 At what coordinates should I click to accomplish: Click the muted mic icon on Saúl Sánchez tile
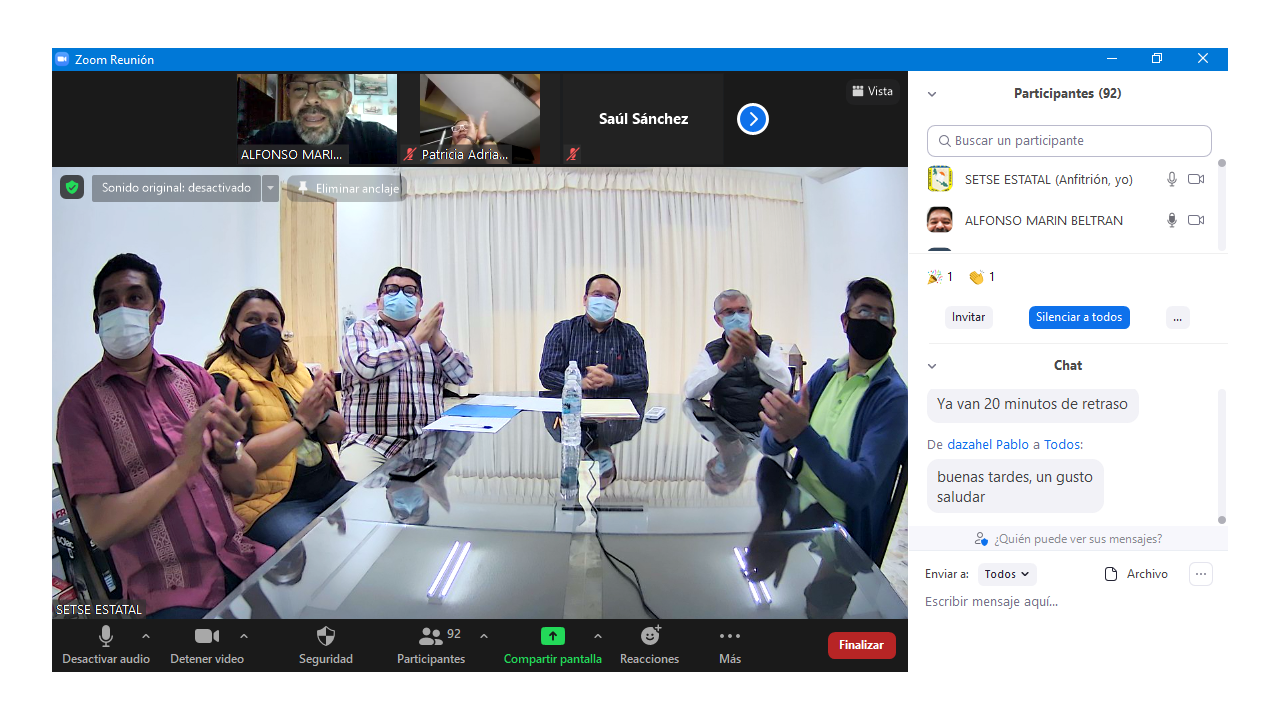click(x=572, y=154)
